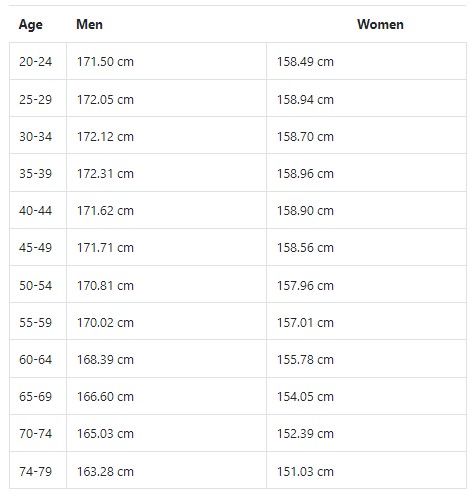
Task: Select the 158.49 cm women's height cell
Action: point(366,61)
